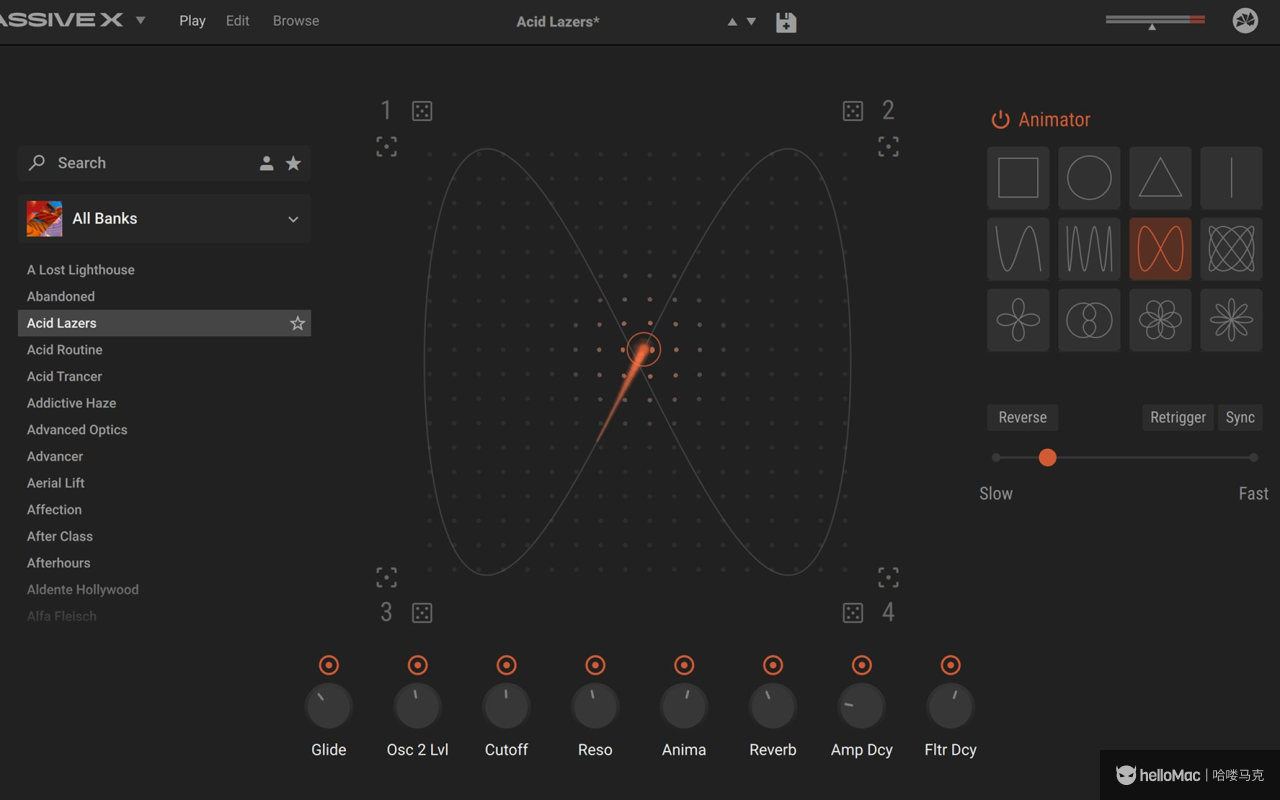This screenshot has height=800, width=1280.
Task: Click the Cutoff knob
Action: click(506, 707)
